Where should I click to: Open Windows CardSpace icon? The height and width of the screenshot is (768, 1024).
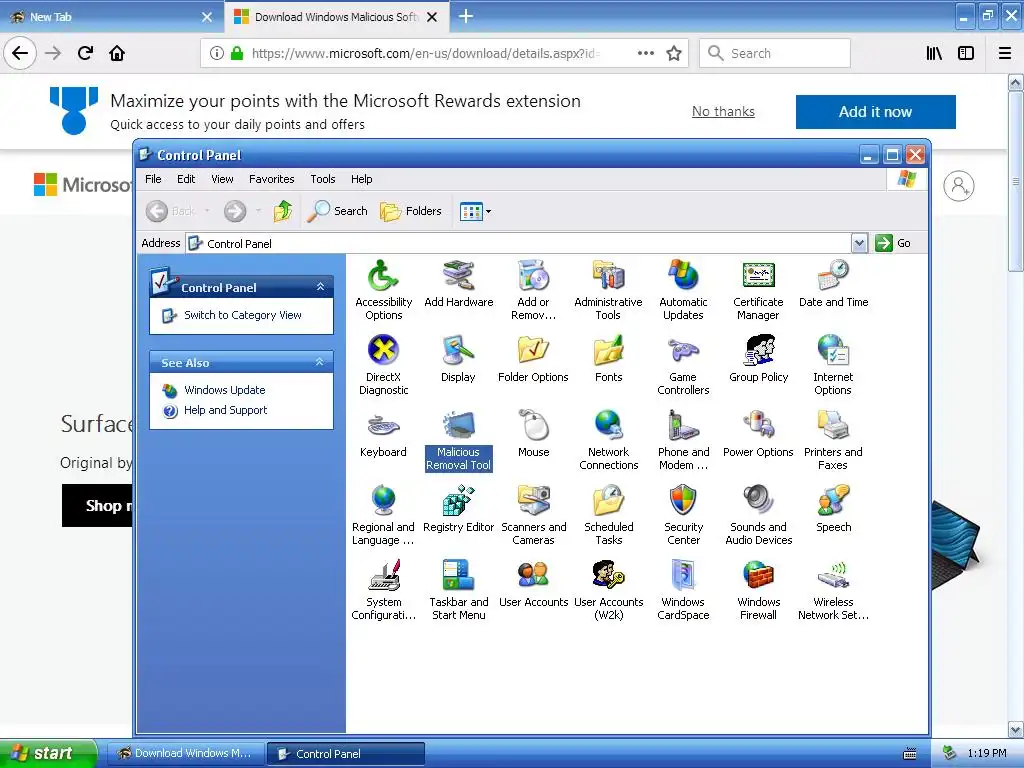click(683, 590)
